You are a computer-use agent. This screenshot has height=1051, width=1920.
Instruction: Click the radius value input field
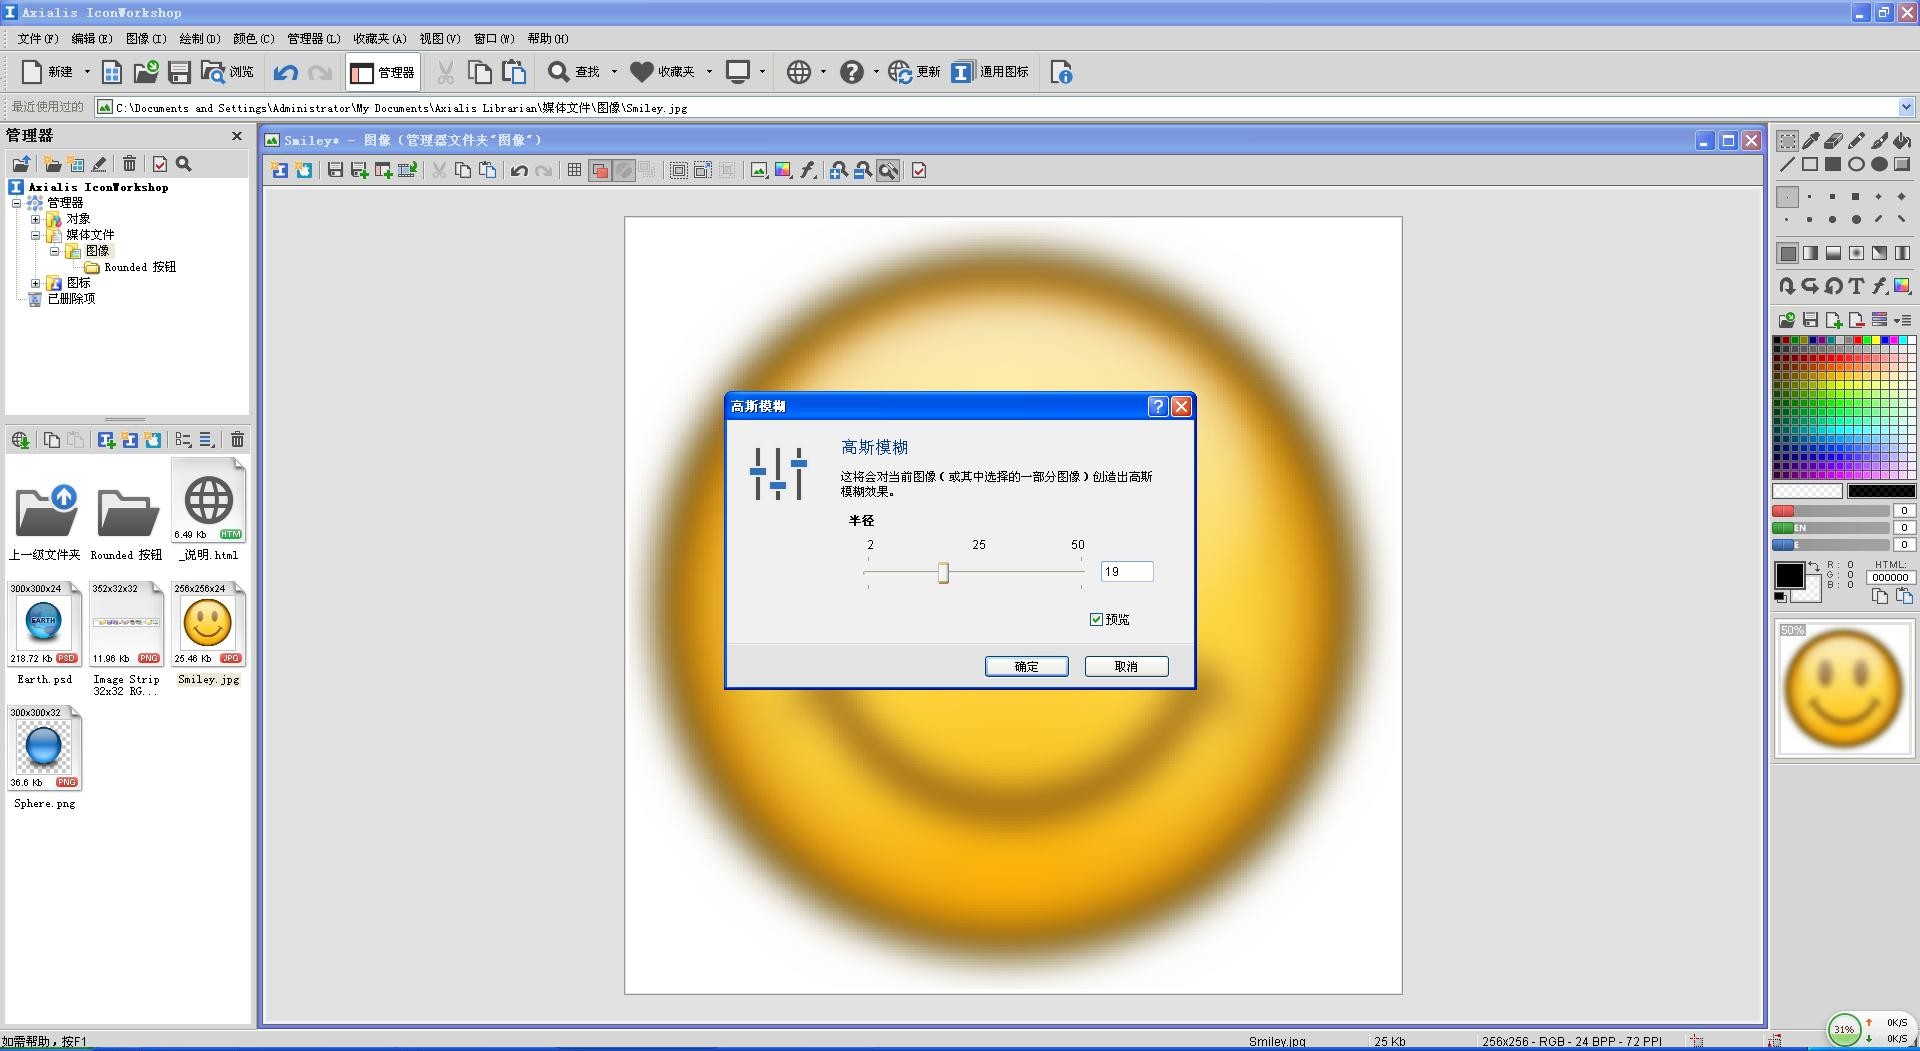pyautogui.click(x=1126, y=572)
